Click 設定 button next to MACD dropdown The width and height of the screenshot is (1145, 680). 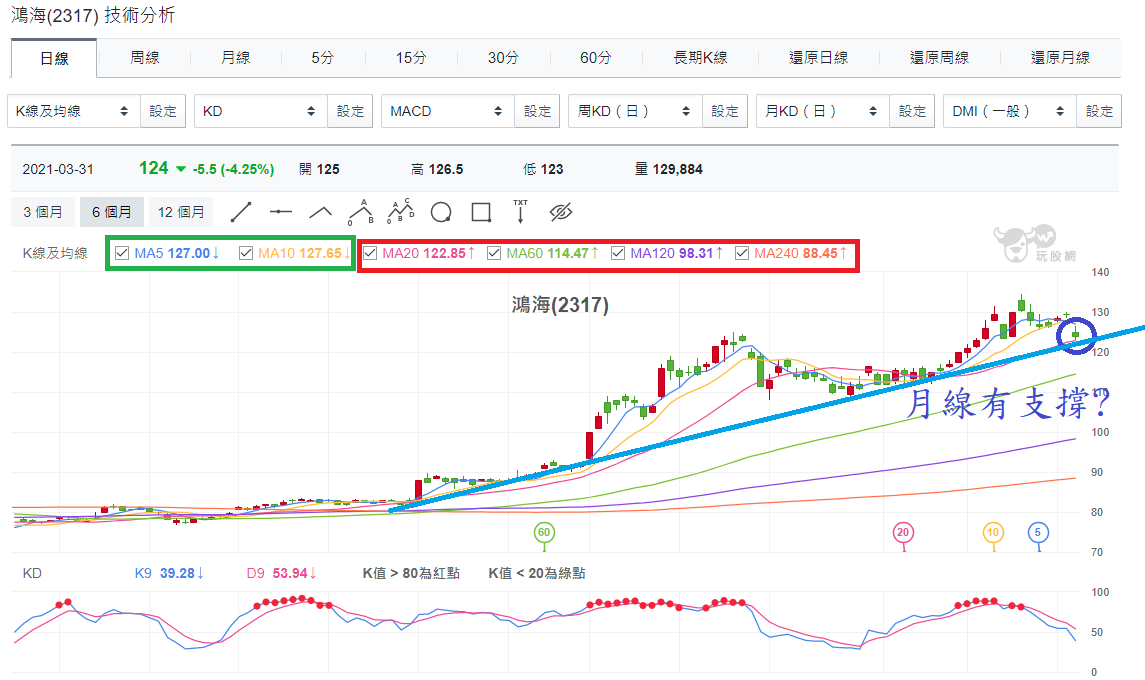(x=537, y=111)
